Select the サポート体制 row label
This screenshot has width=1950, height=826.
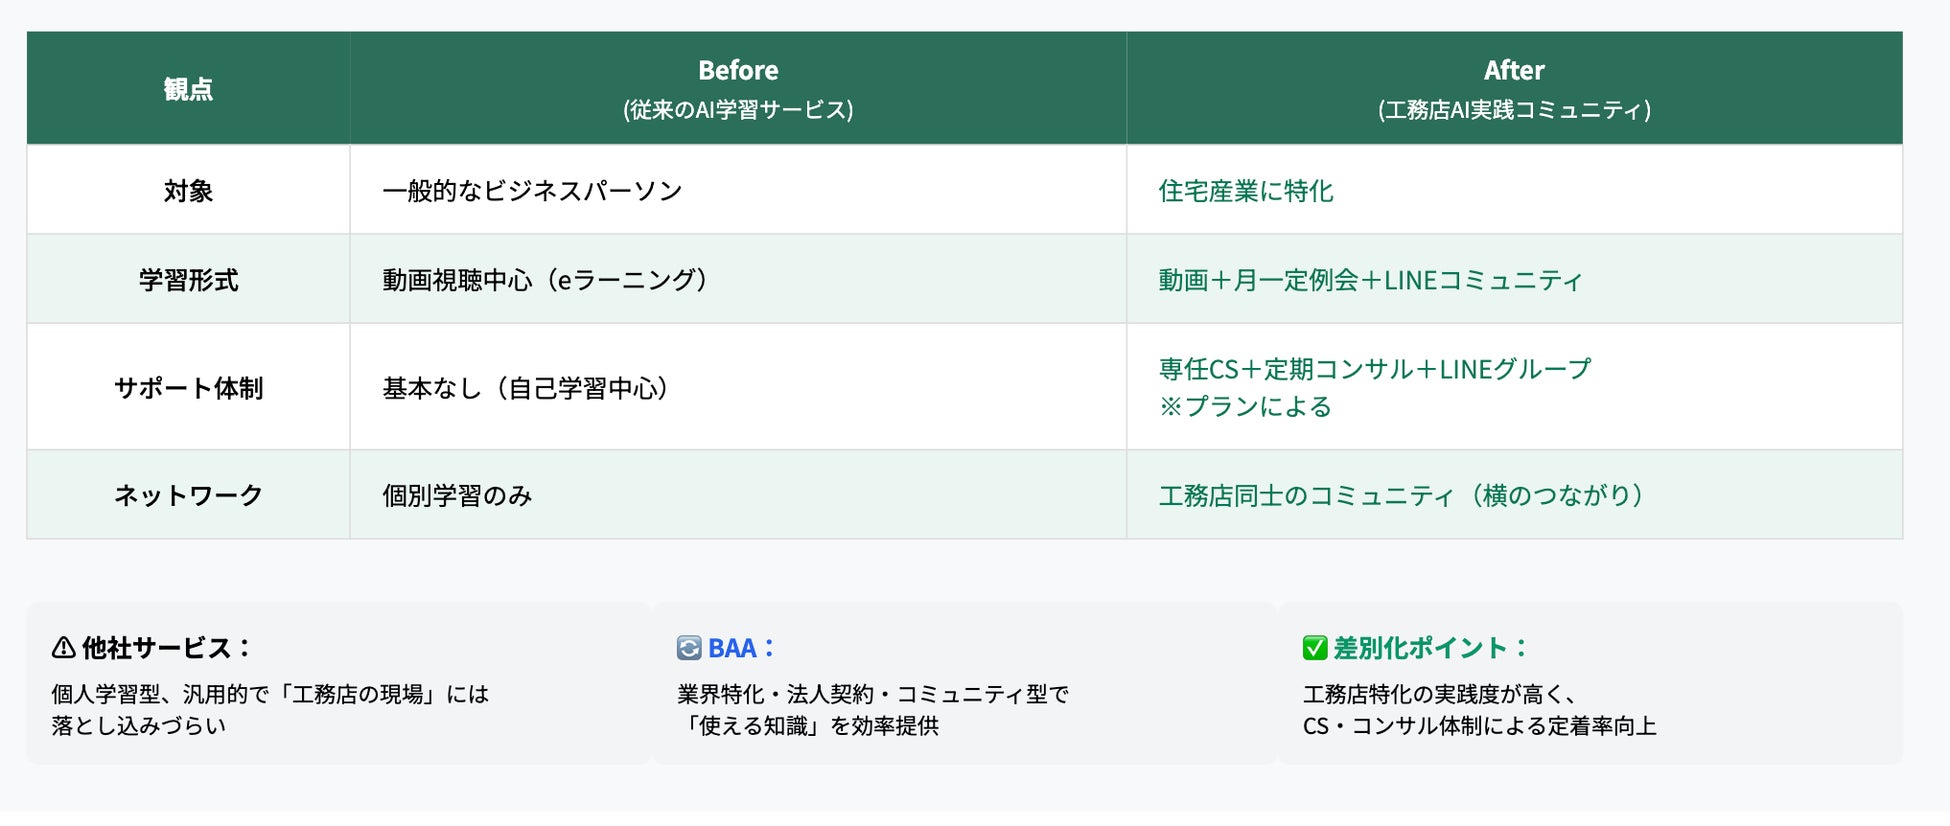click(x=188, y=388)
